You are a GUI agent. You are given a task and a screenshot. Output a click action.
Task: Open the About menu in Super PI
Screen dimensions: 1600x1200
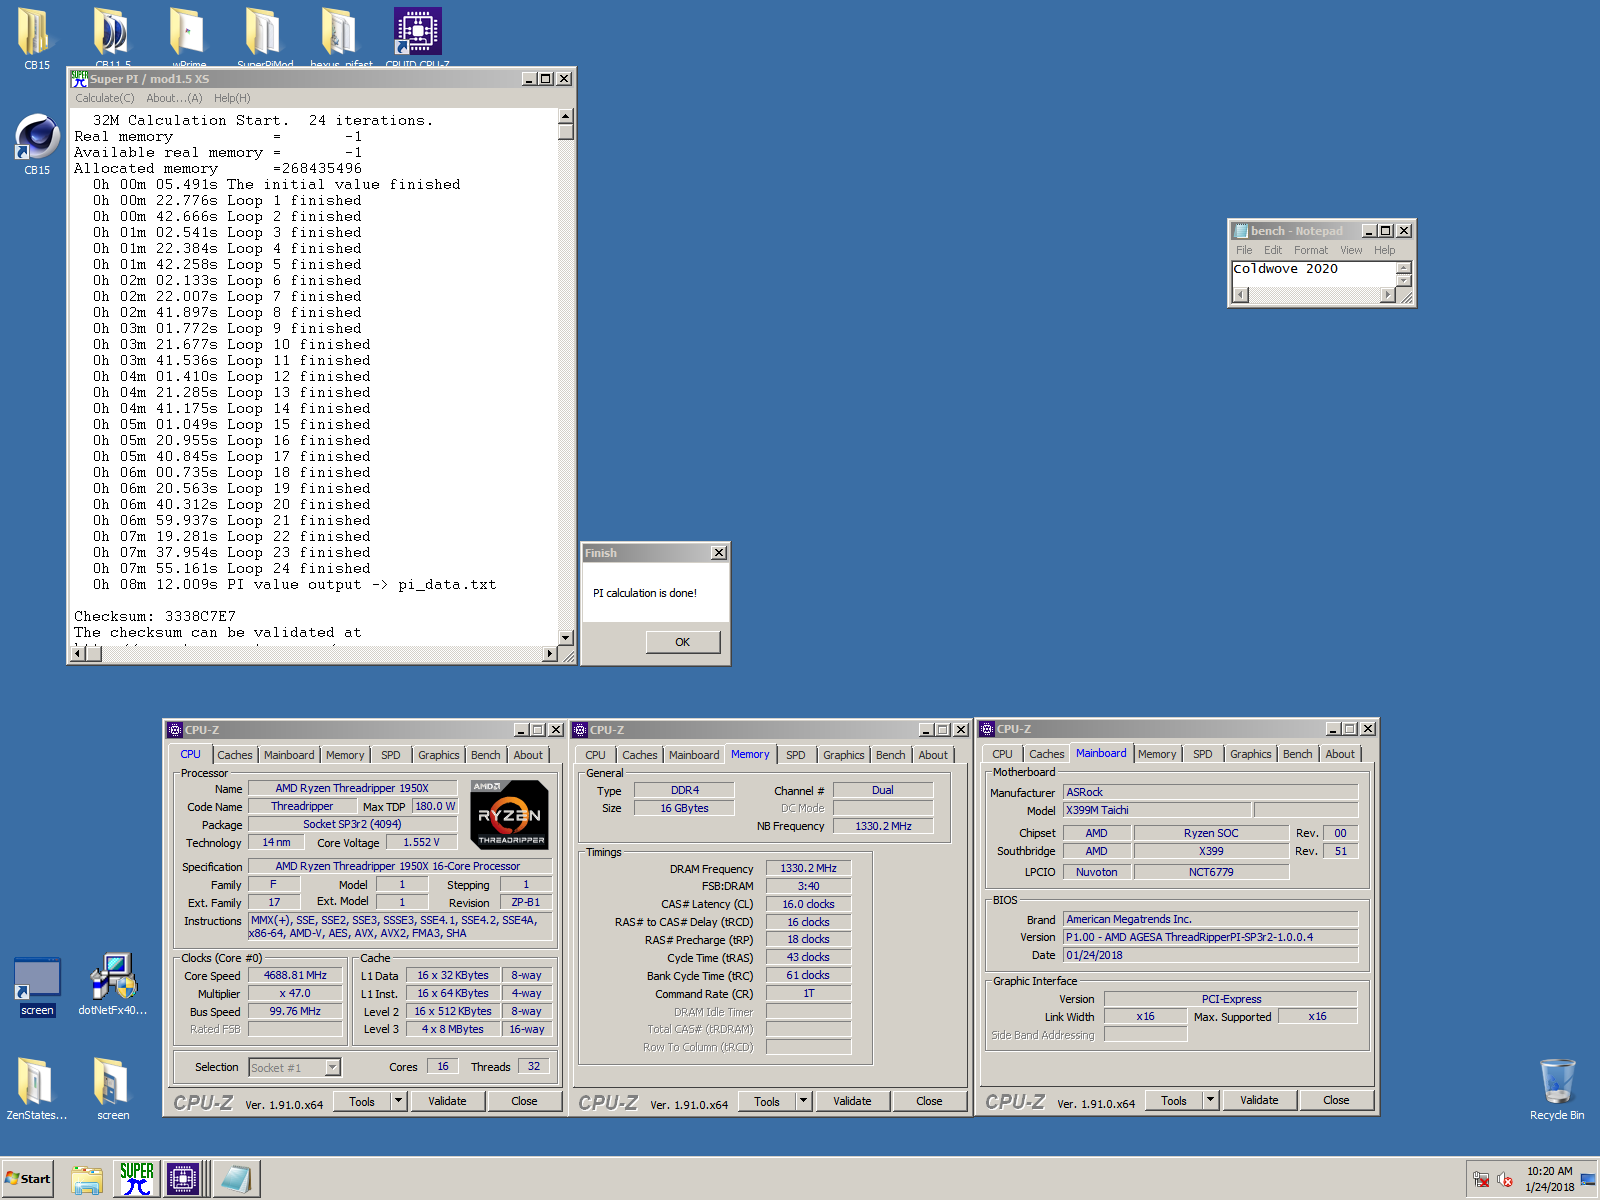(x=174, y=98)
